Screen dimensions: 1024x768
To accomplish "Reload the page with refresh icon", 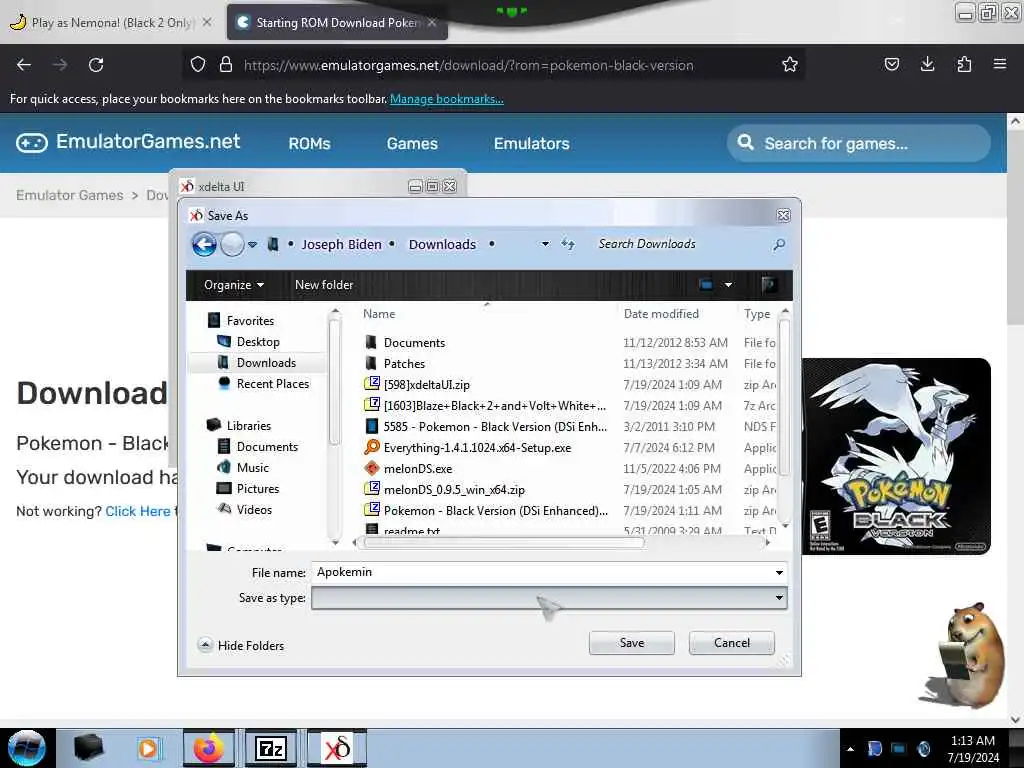I will 96,65.
